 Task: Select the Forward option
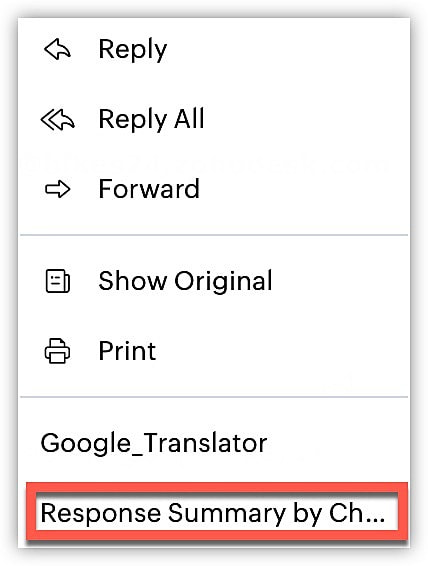tap(214, 189)
